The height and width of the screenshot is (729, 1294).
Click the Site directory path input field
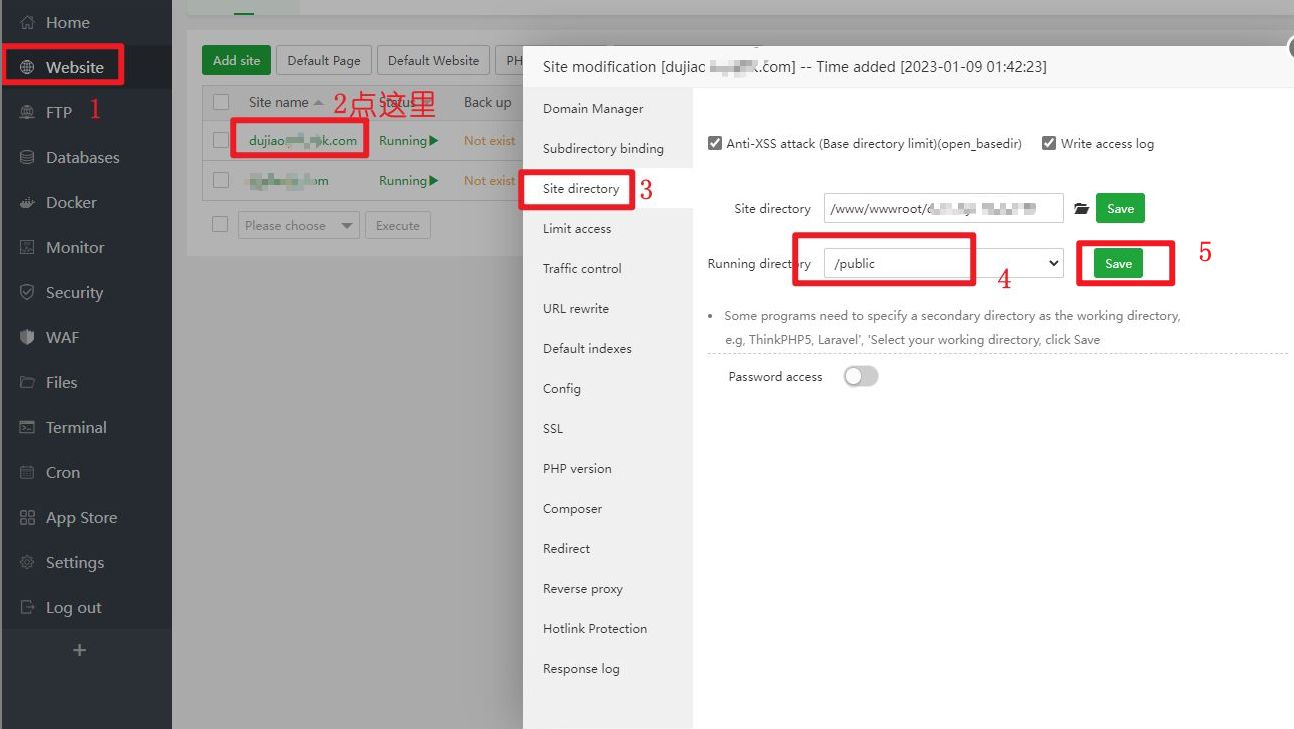(x=943, y=208)
